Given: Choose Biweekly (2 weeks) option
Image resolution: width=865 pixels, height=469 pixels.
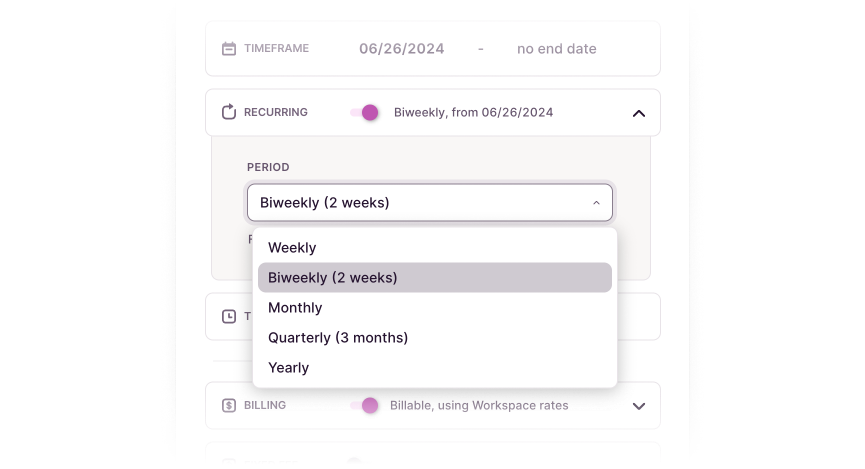Looking at the screenshot, I should point(333,278).
